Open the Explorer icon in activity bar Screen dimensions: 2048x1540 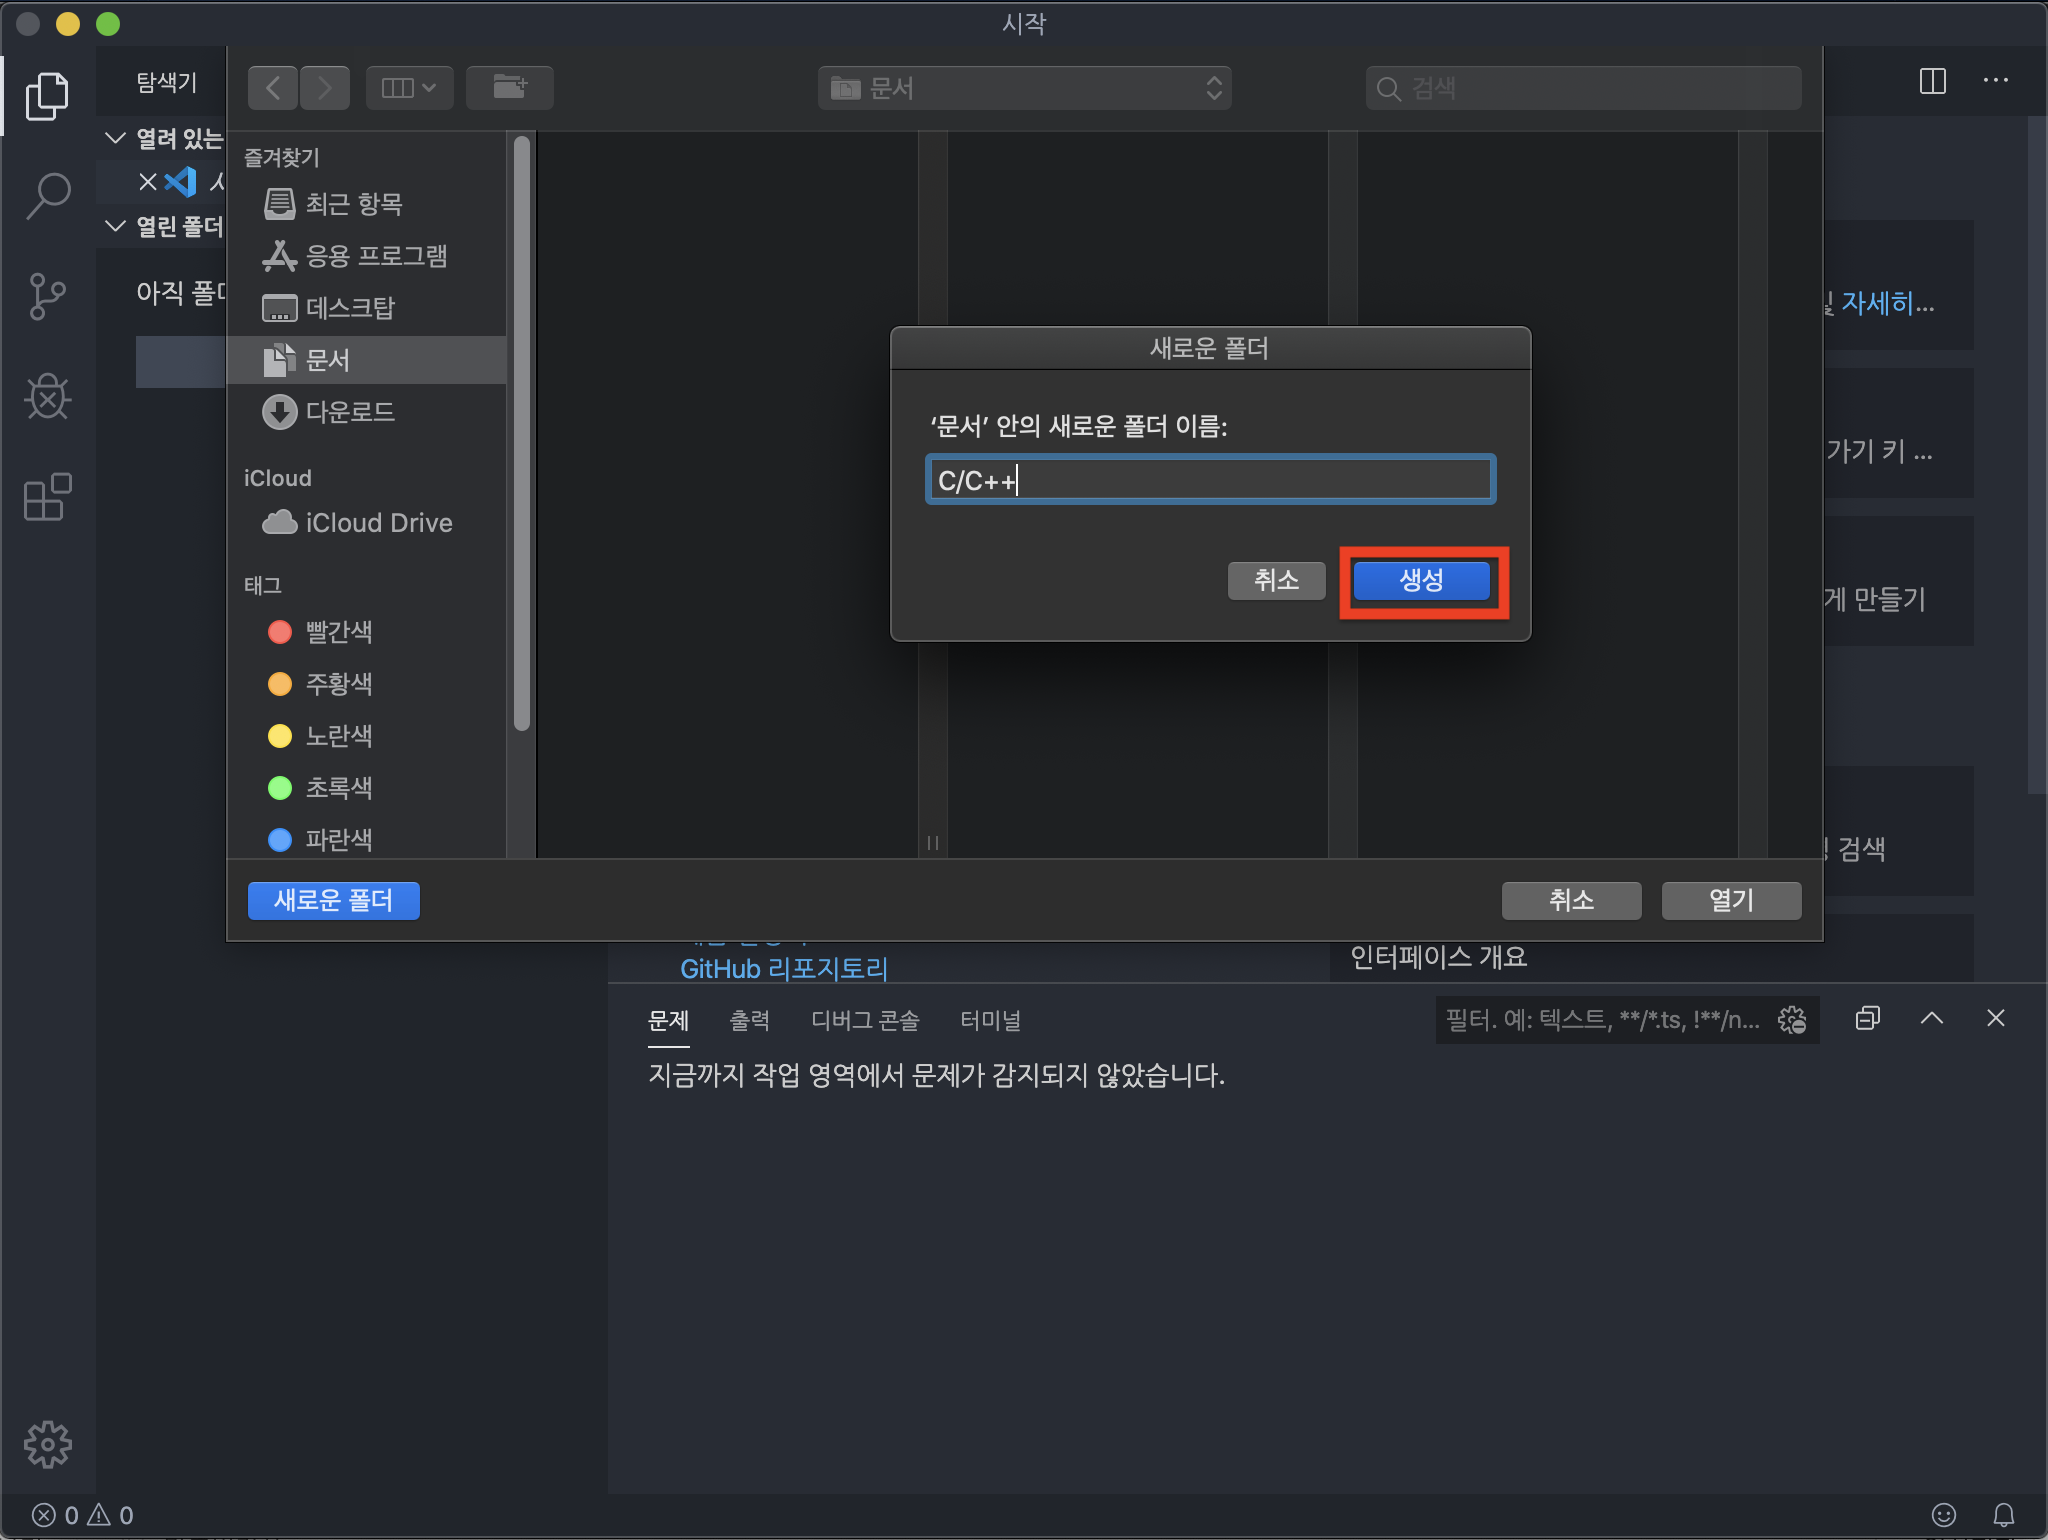[x=47, y=95]
